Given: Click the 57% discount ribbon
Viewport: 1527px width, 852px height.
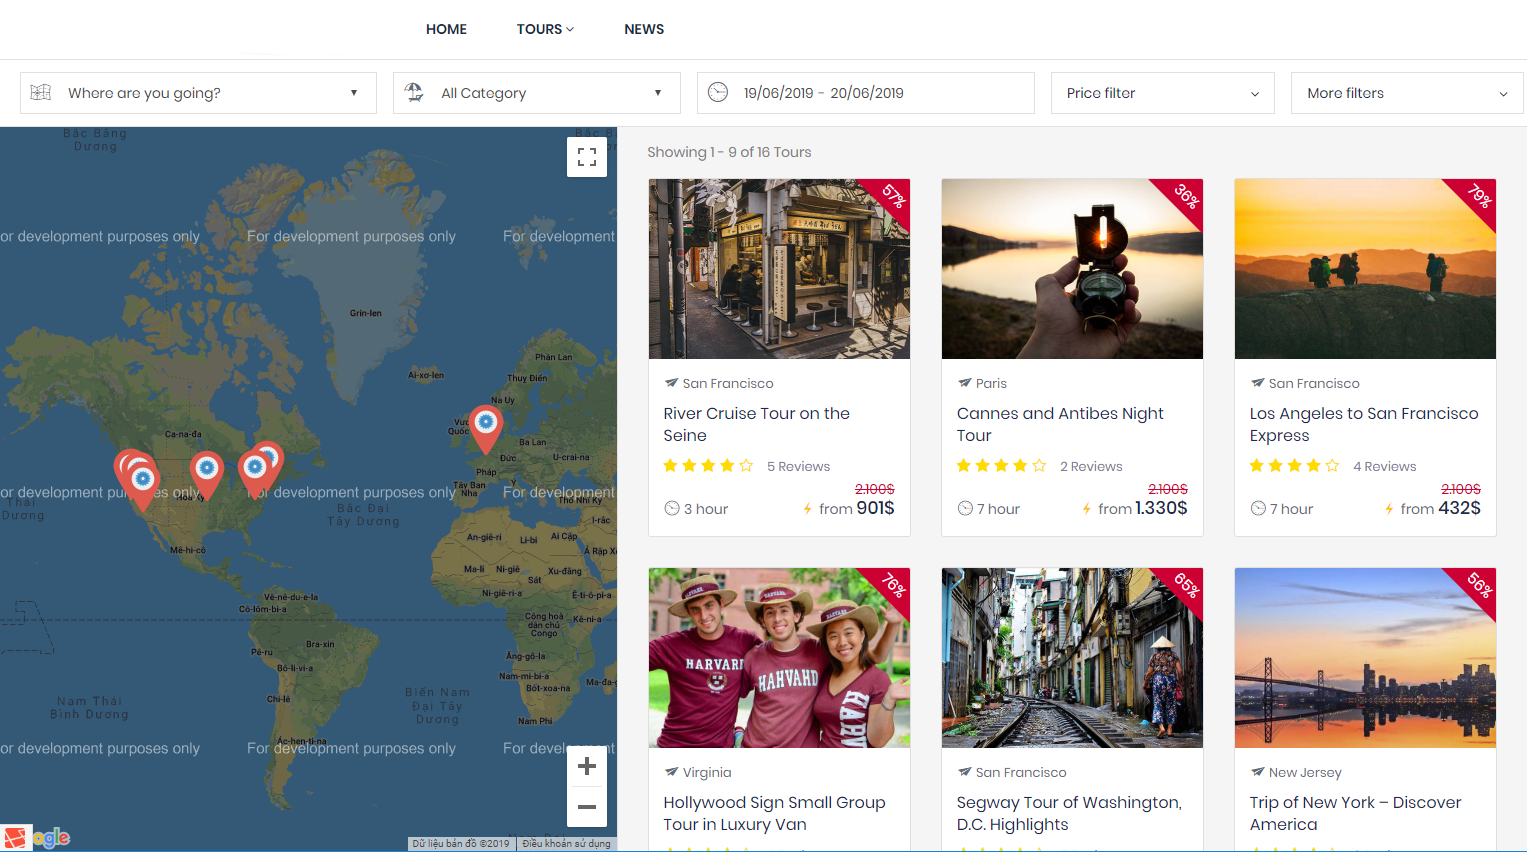Looking at the screenshot, I should (890, 198).
